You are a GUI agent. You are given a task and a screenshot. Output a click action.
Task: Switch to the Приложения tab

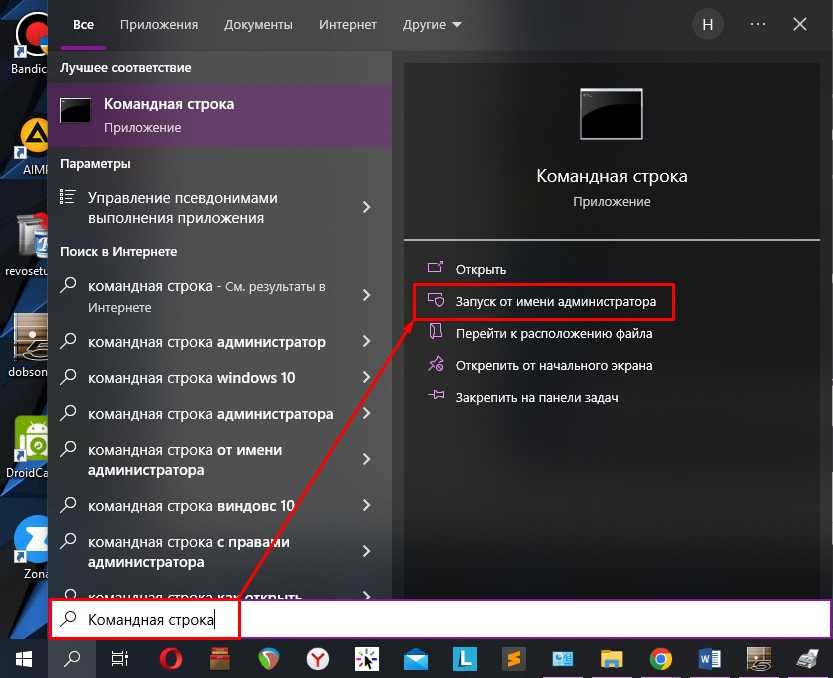pos(159,24)
